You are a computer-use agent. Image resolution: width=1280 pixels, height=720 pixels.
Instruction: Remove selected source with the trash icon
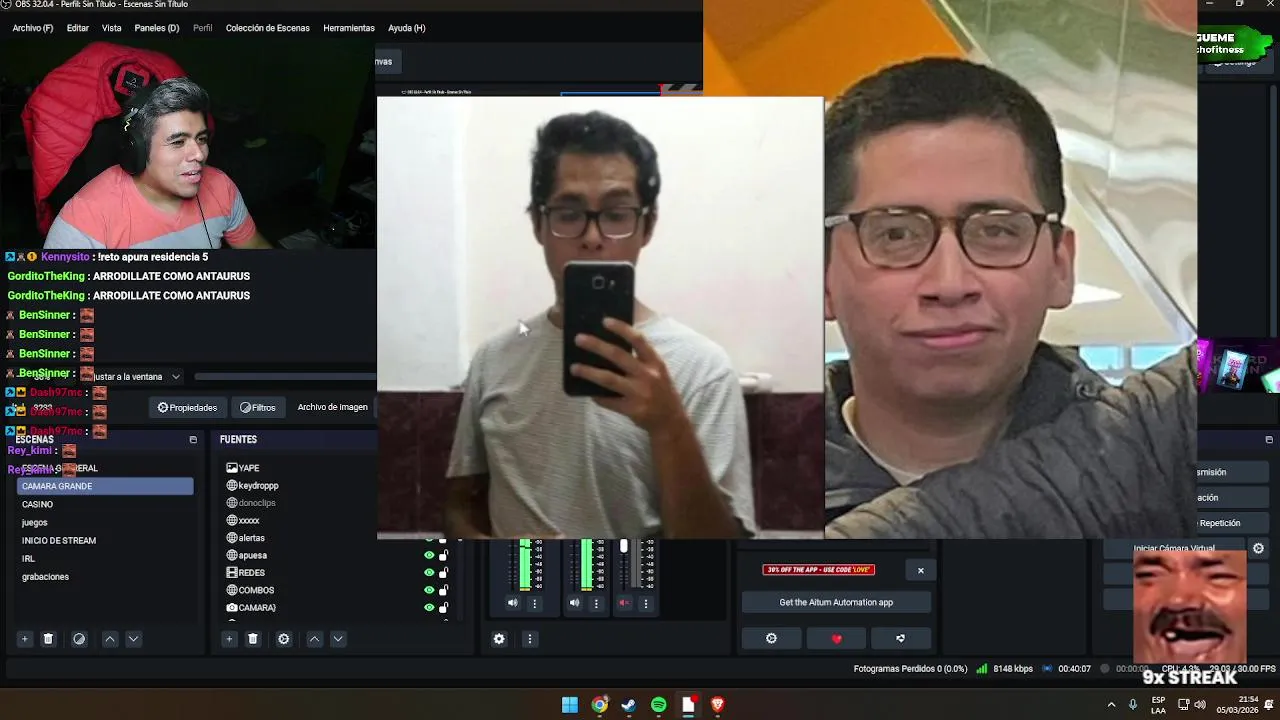(x=253, y=639)
